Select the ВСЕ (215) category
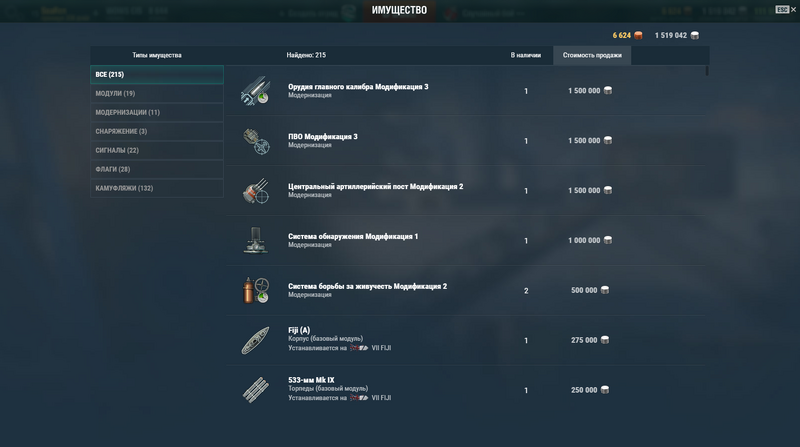The image size is (800, 447). (x=157, y=74)
